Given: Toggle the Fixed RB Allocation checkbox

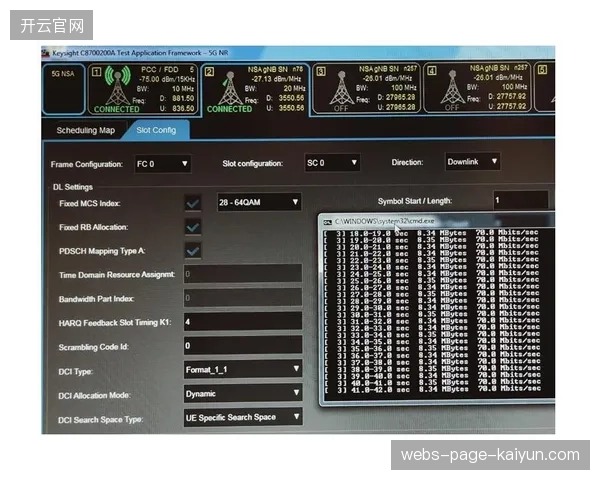Looking at the screenshot, I should coord(192,227).
